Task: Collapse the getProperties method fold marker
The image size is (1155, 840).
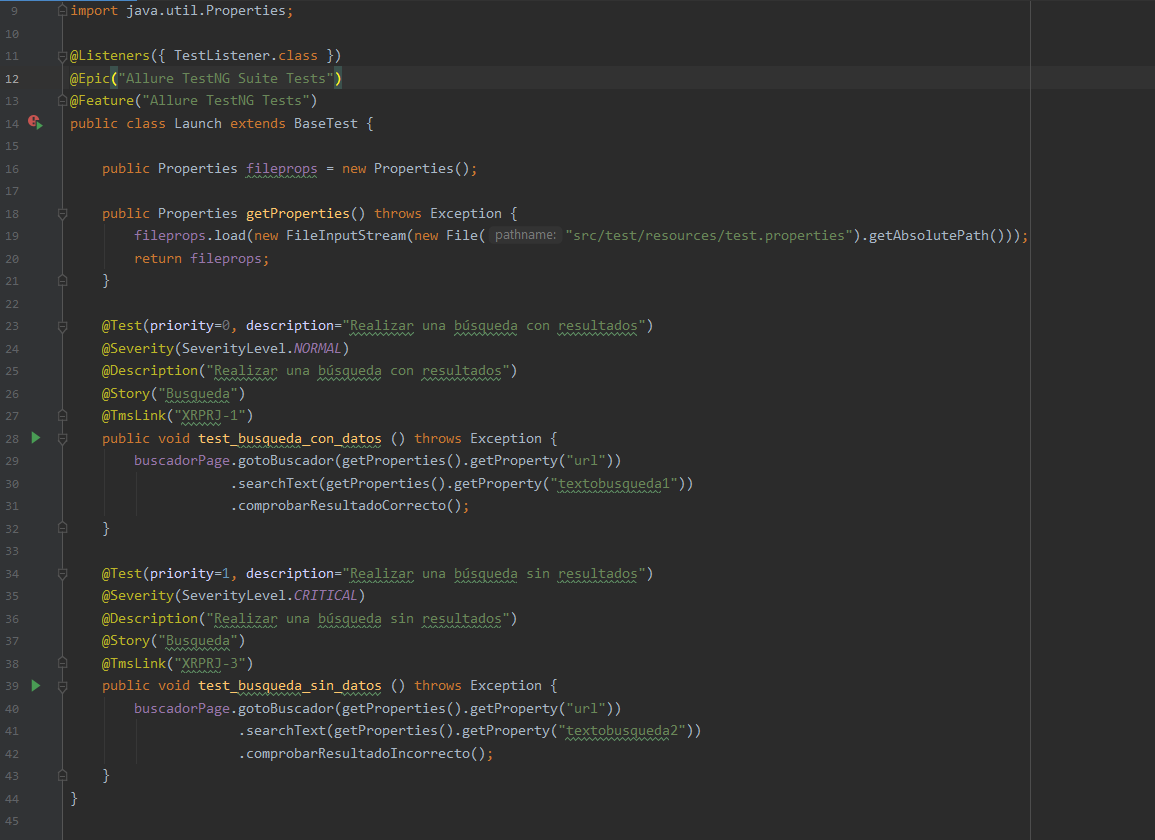Action: (63, 214)
